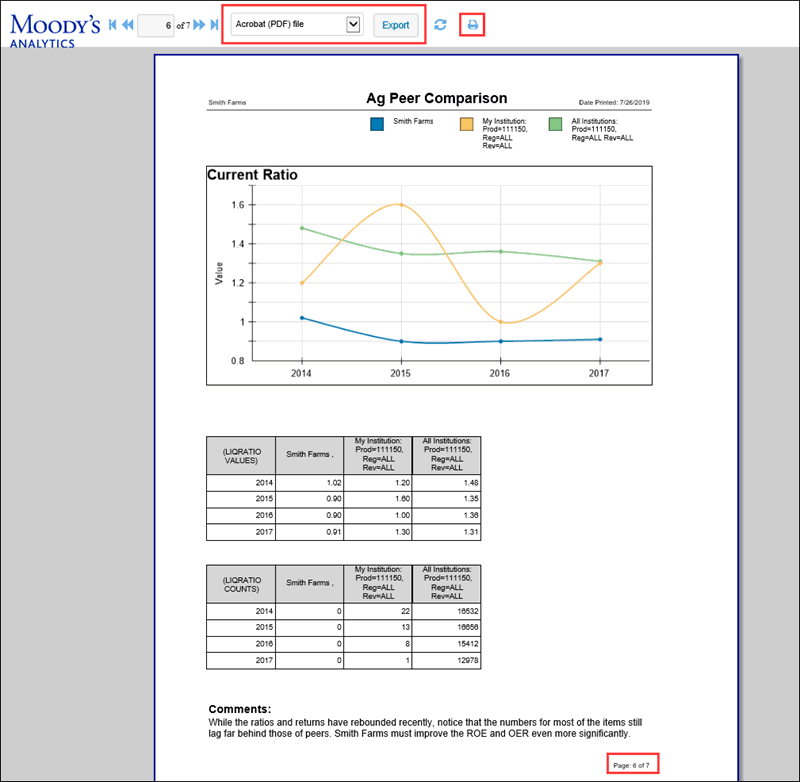Go to the previous report page
This screenshot has width=800, height=782.
click(128, 24)
